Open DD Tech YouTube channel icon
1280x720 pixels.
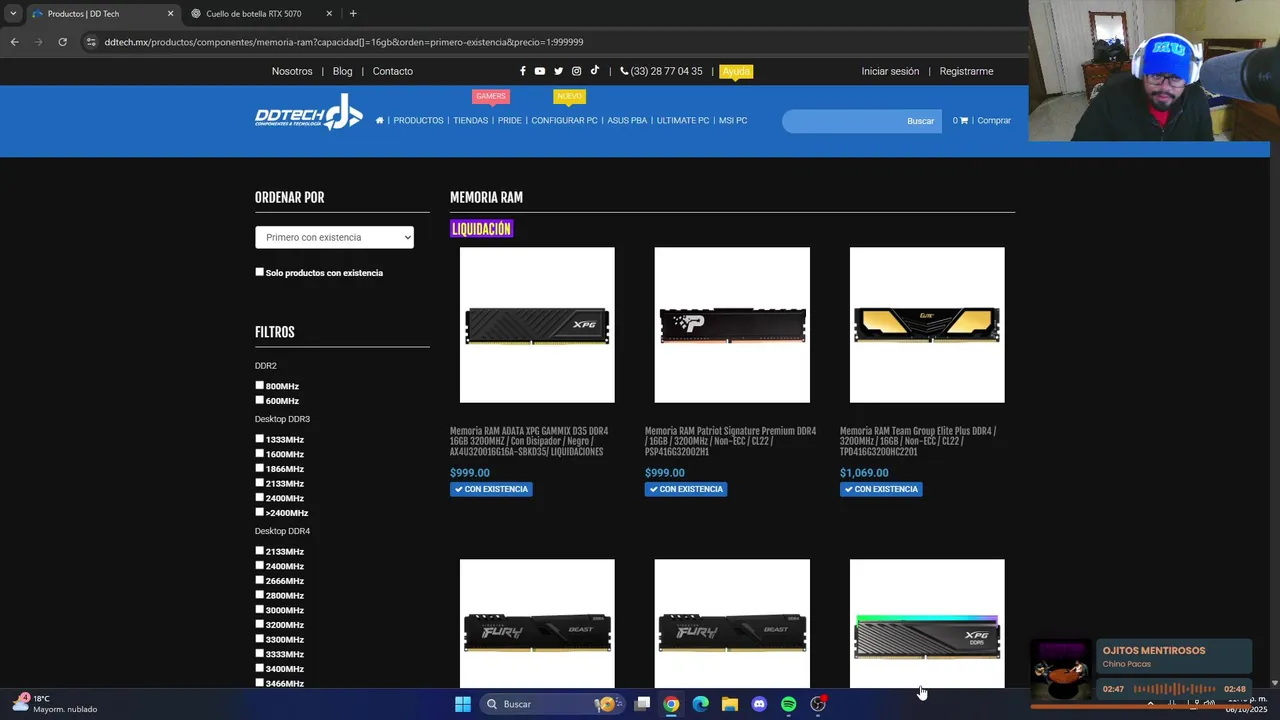click(540, 71)
